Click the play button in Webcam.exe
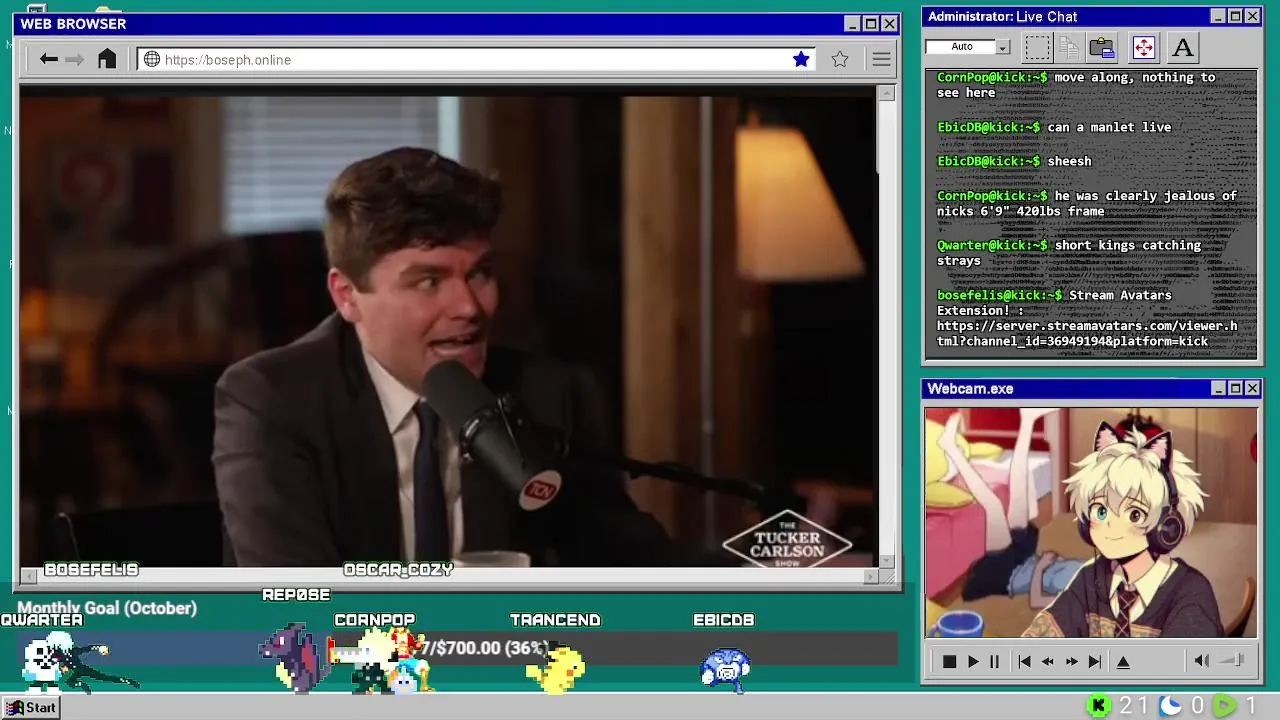Image resolution: width=1280 pixels, height=720 pixels. tap(973, 661)
